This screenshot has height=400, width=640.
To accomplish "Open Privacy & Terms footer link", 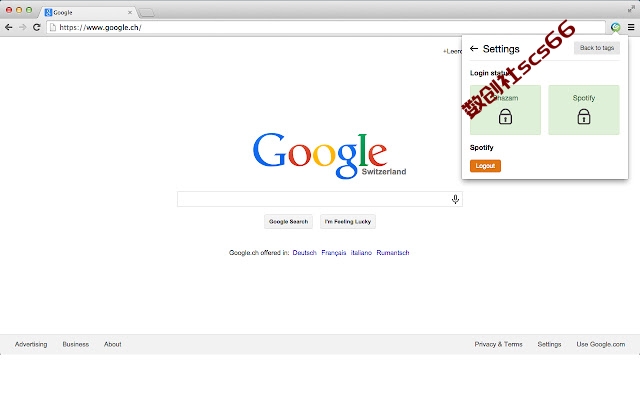I will [x=498, y=344].
